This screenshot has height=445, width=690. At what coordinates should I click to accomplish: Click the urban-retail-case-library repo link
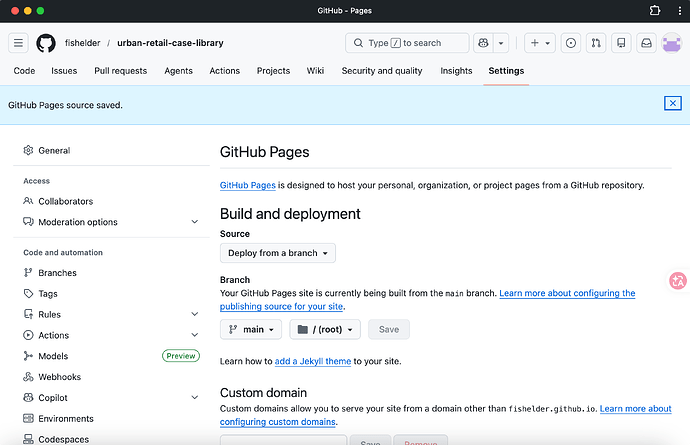pyautogui.click(x=170, y=43)
